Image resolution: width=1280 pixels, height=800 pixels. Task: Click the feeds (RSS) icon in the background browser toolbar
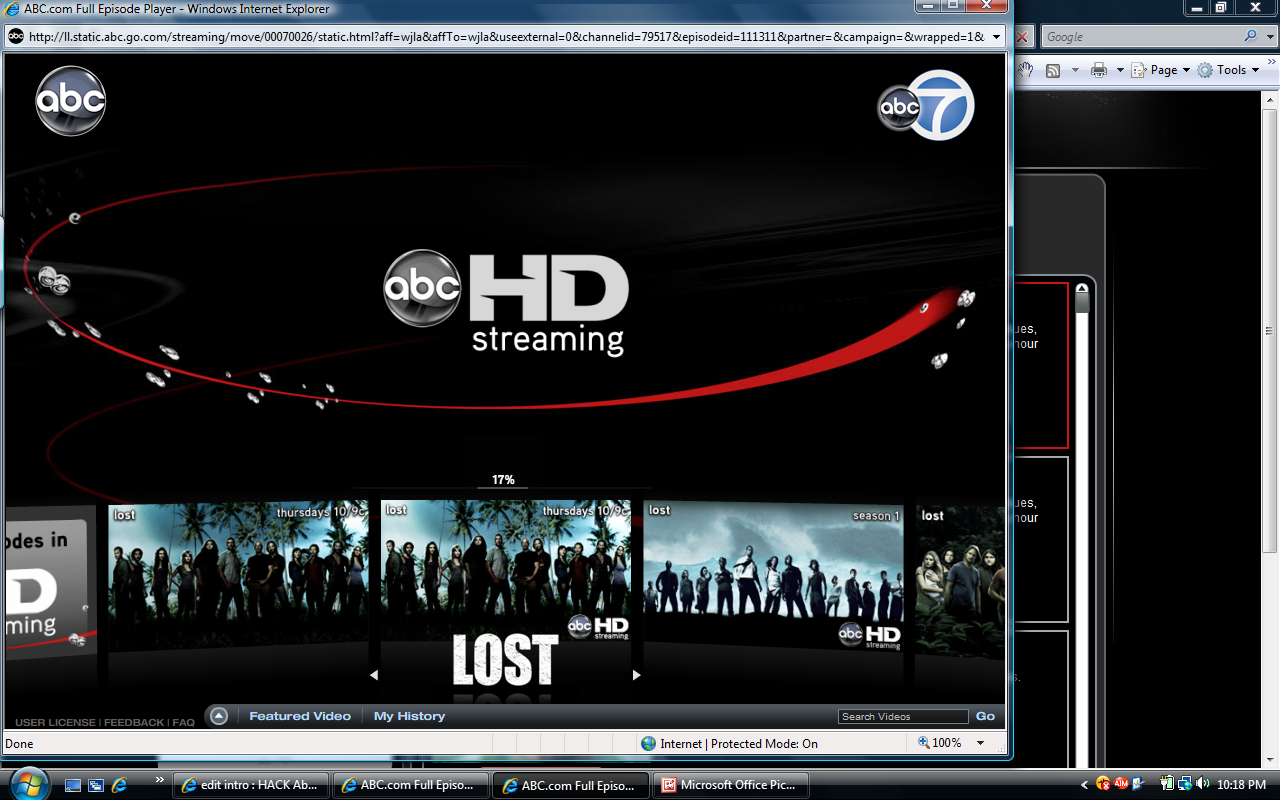[1053, 70]
